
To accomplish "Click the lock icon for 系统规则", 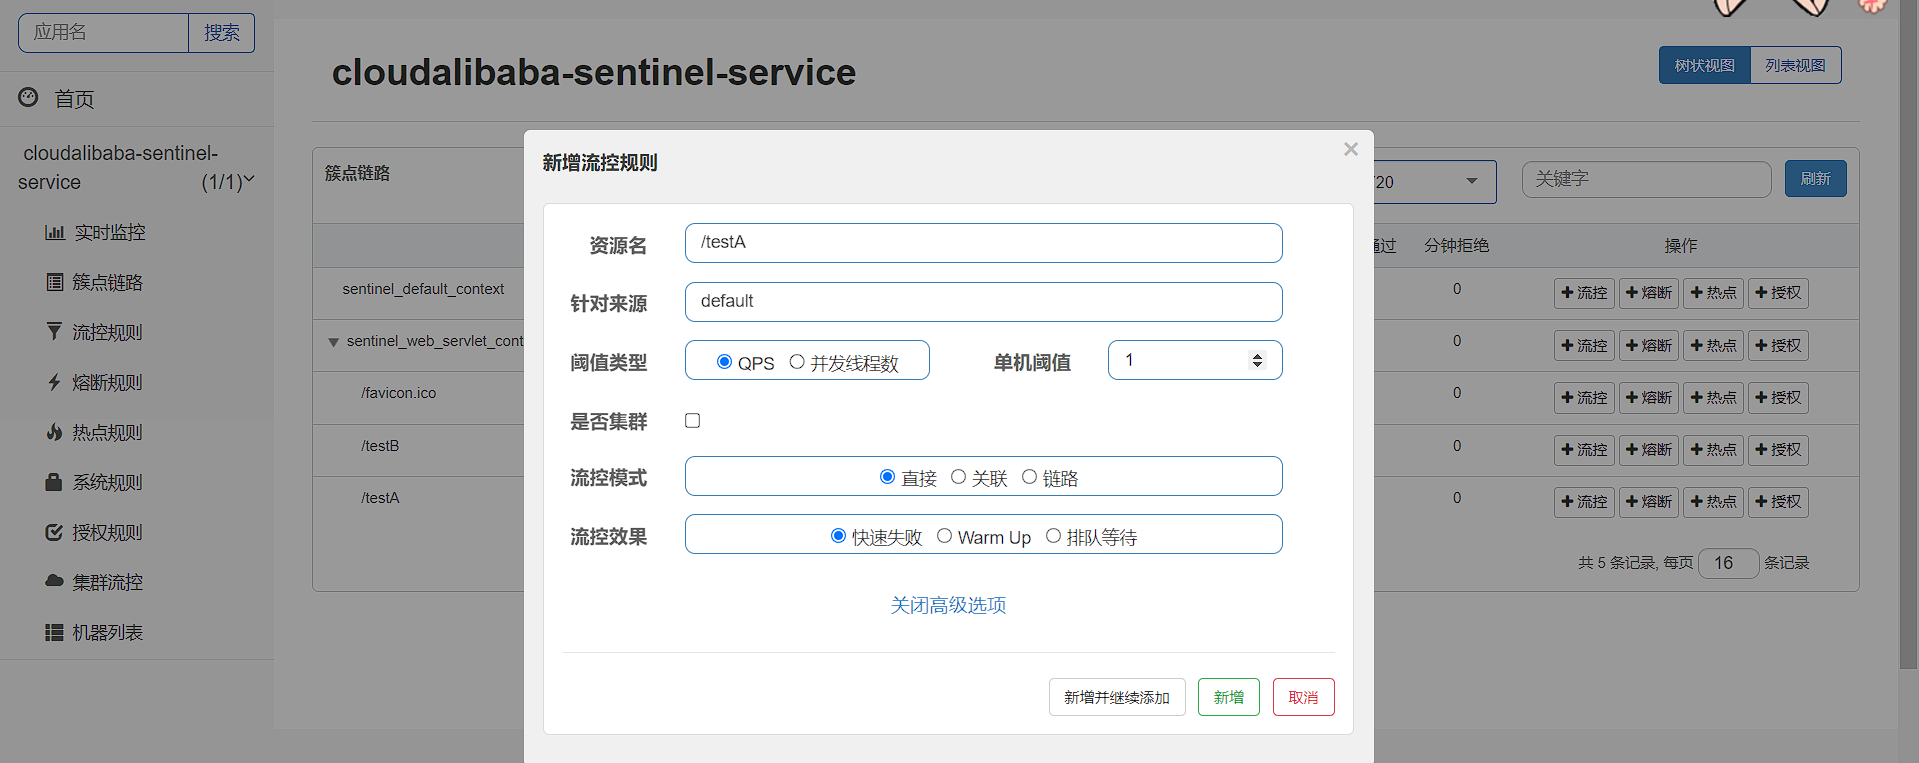I will point(54,482).
